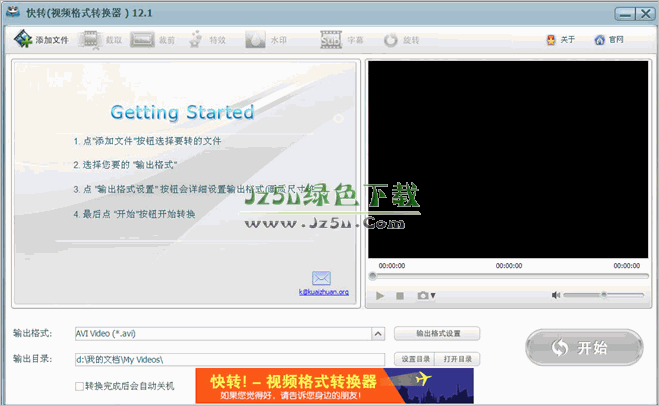Expand the 输出格式 dropdown arrow
659x406 pixels.
[378, 334]
